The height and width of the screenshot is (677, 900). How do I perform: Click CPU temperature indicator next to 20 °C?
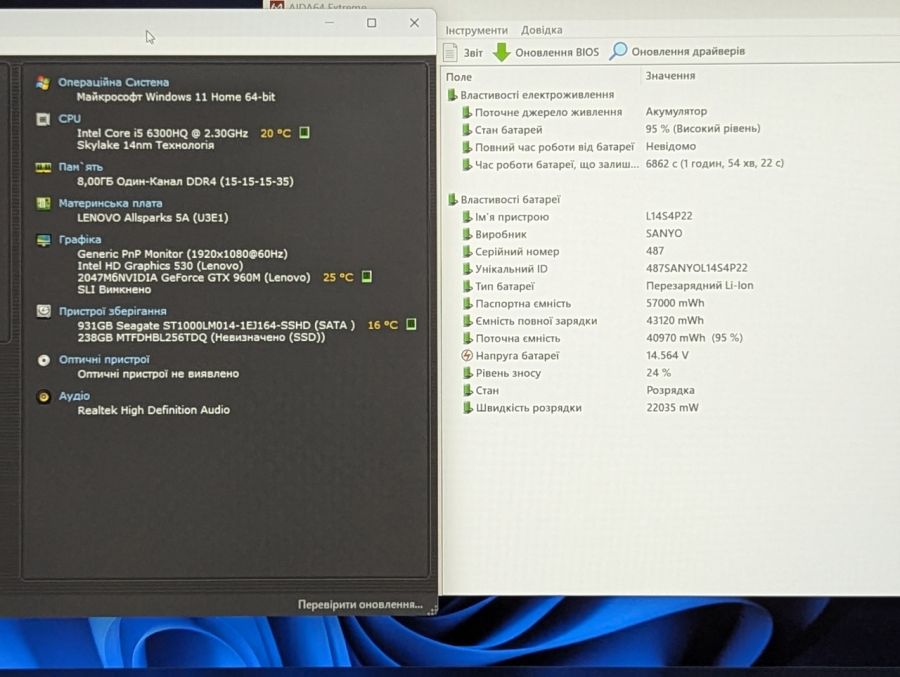[x=304, y=133]
